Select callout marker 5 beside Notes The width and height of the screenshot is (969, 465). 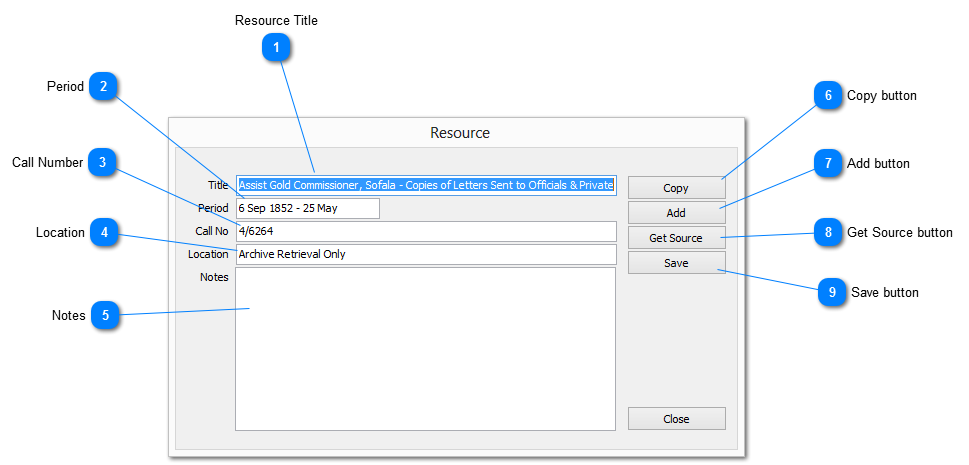(106, 315)
